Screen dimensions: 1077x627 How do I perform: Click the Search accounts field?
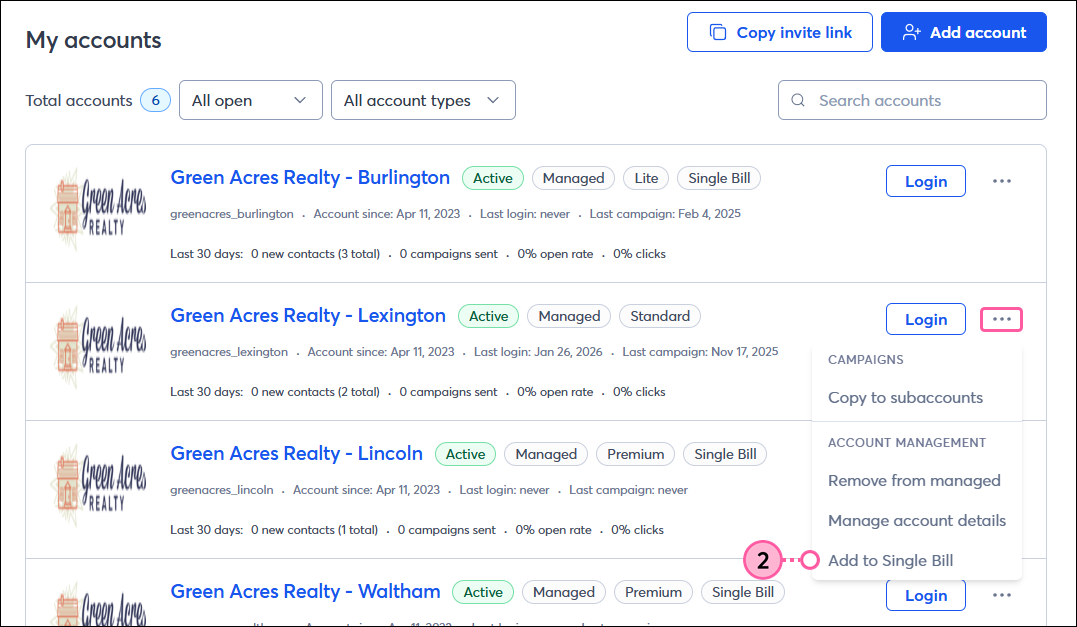(x=912, y=100)
